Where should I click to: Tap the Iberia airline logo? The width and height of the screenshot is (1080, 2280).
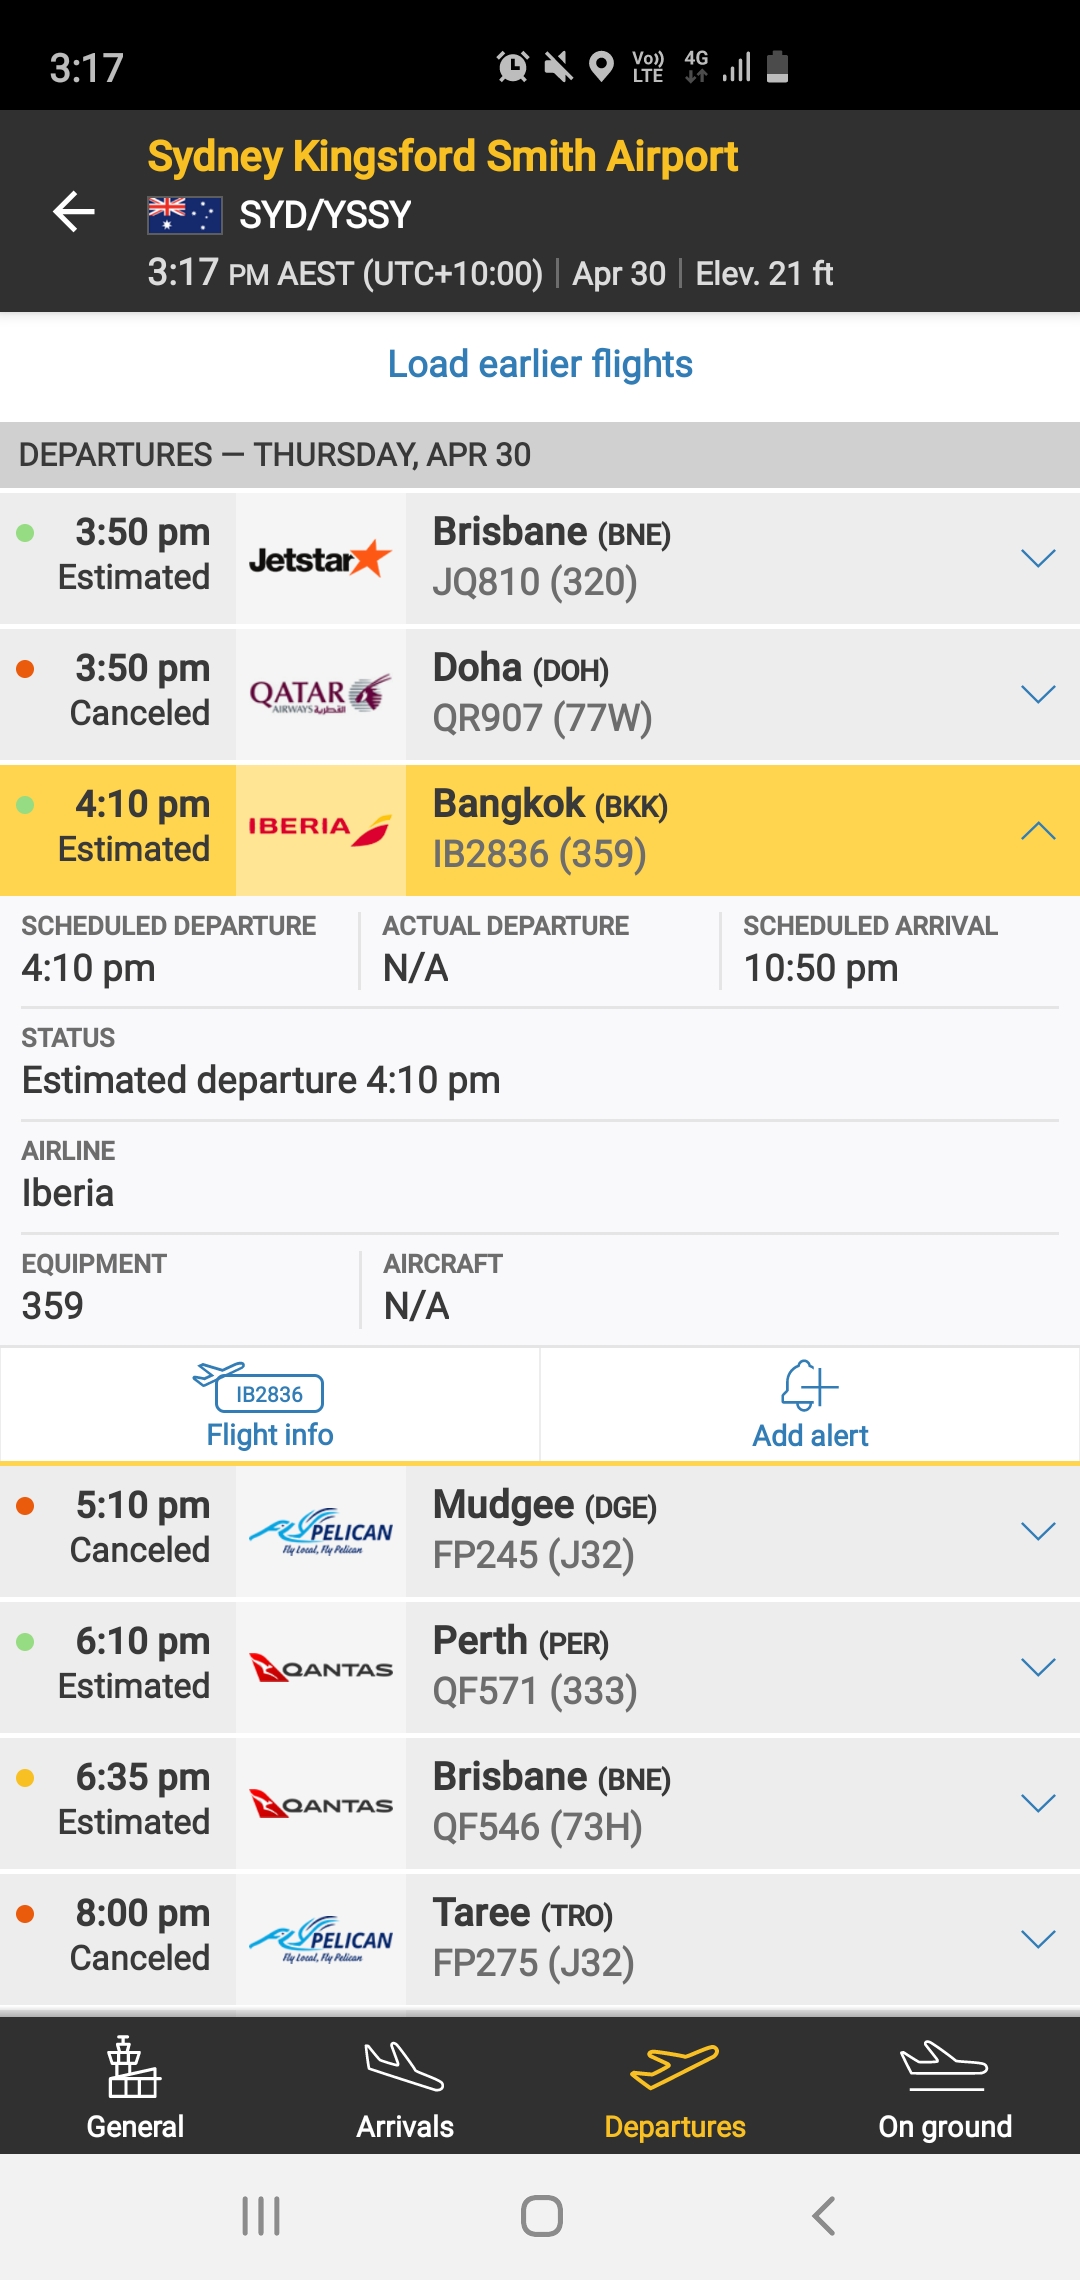320,830
